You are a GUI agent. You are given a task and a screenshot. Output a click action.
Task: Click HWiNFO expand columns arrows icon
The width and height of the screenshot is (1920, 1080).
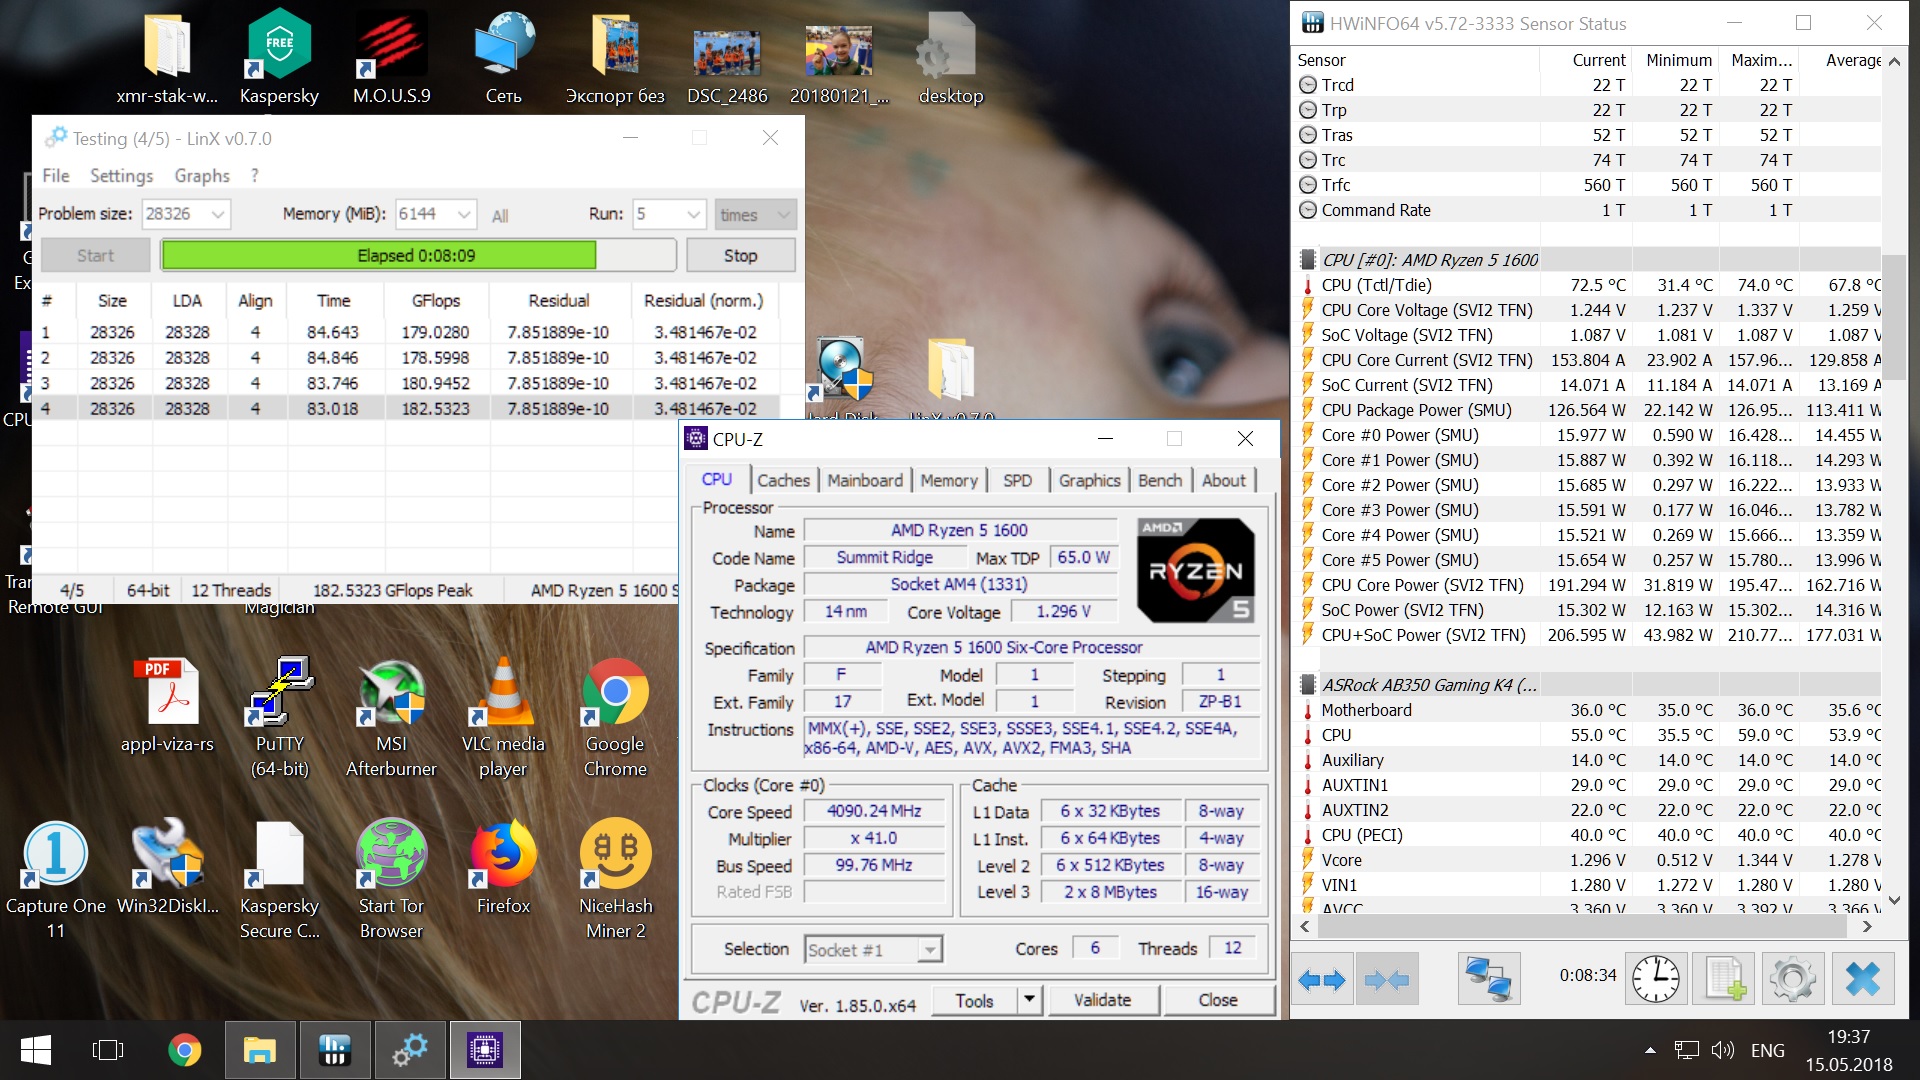point(1321,979)
